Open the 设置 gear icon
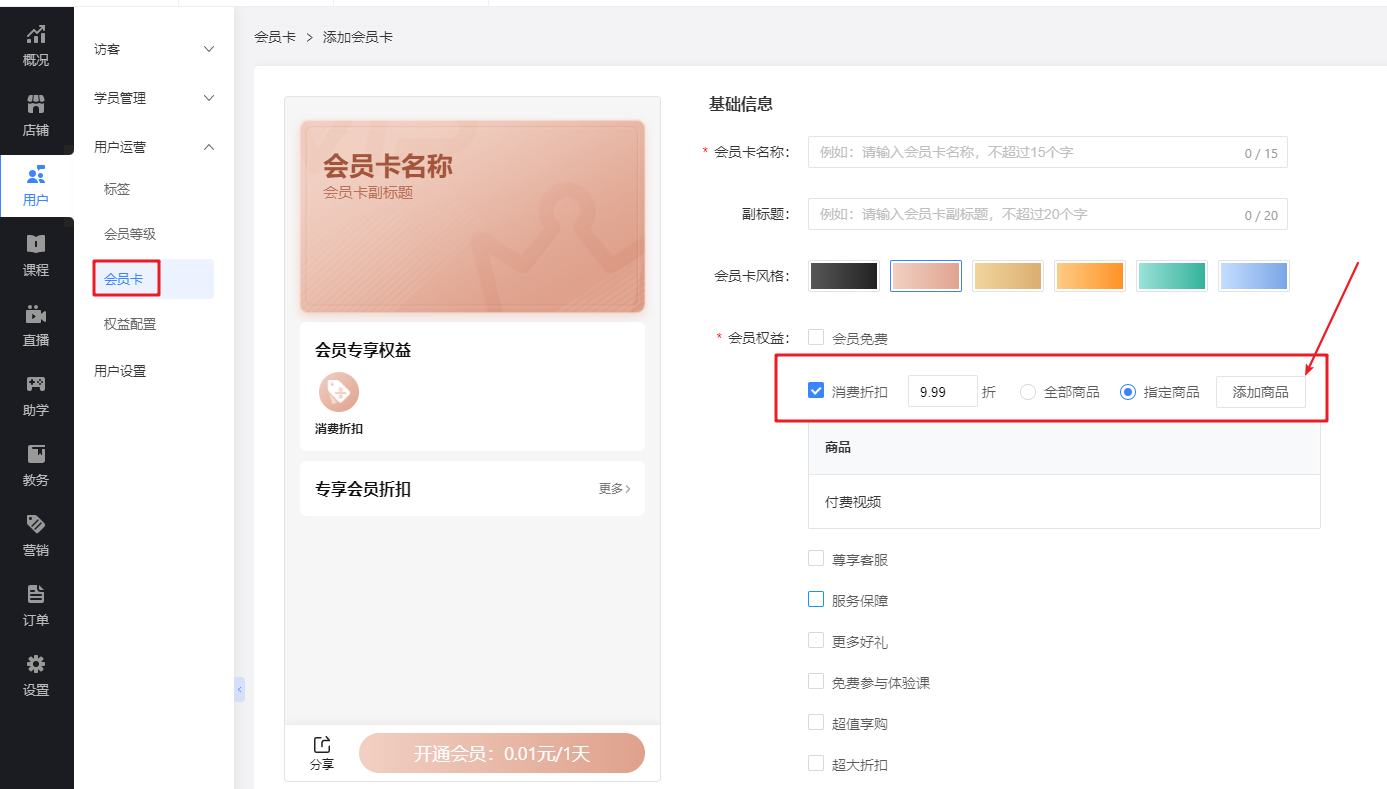This screenshot has height=789, width=1387. [36, 664]
